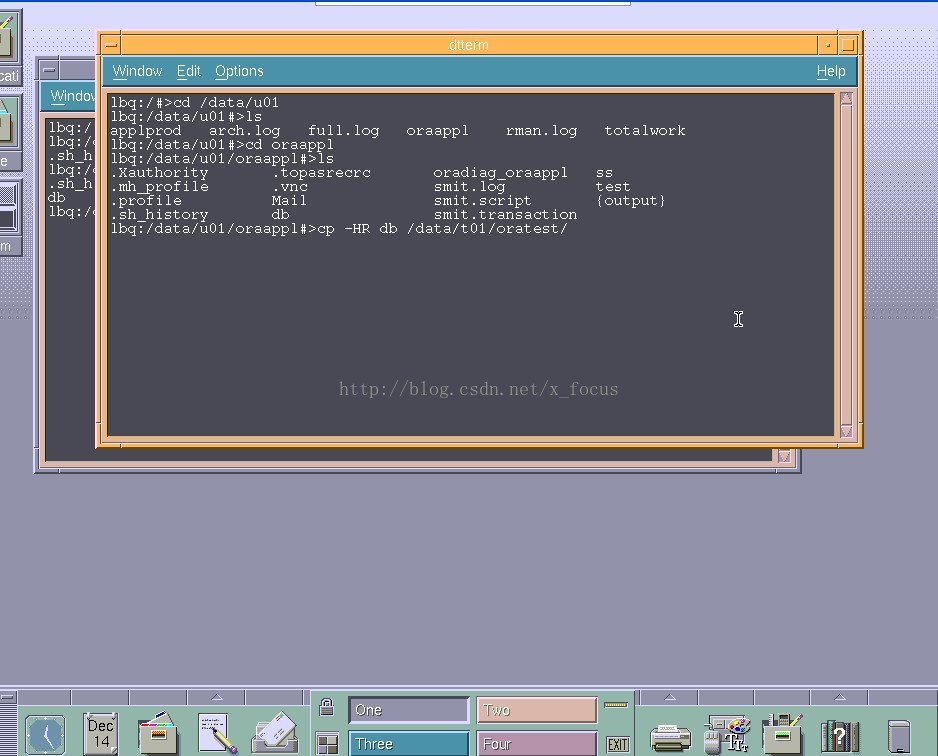This screenshot has width=938, height=756.
Task: Expand subpanel arrow above Help Manager icon
Action: point(839,697)
